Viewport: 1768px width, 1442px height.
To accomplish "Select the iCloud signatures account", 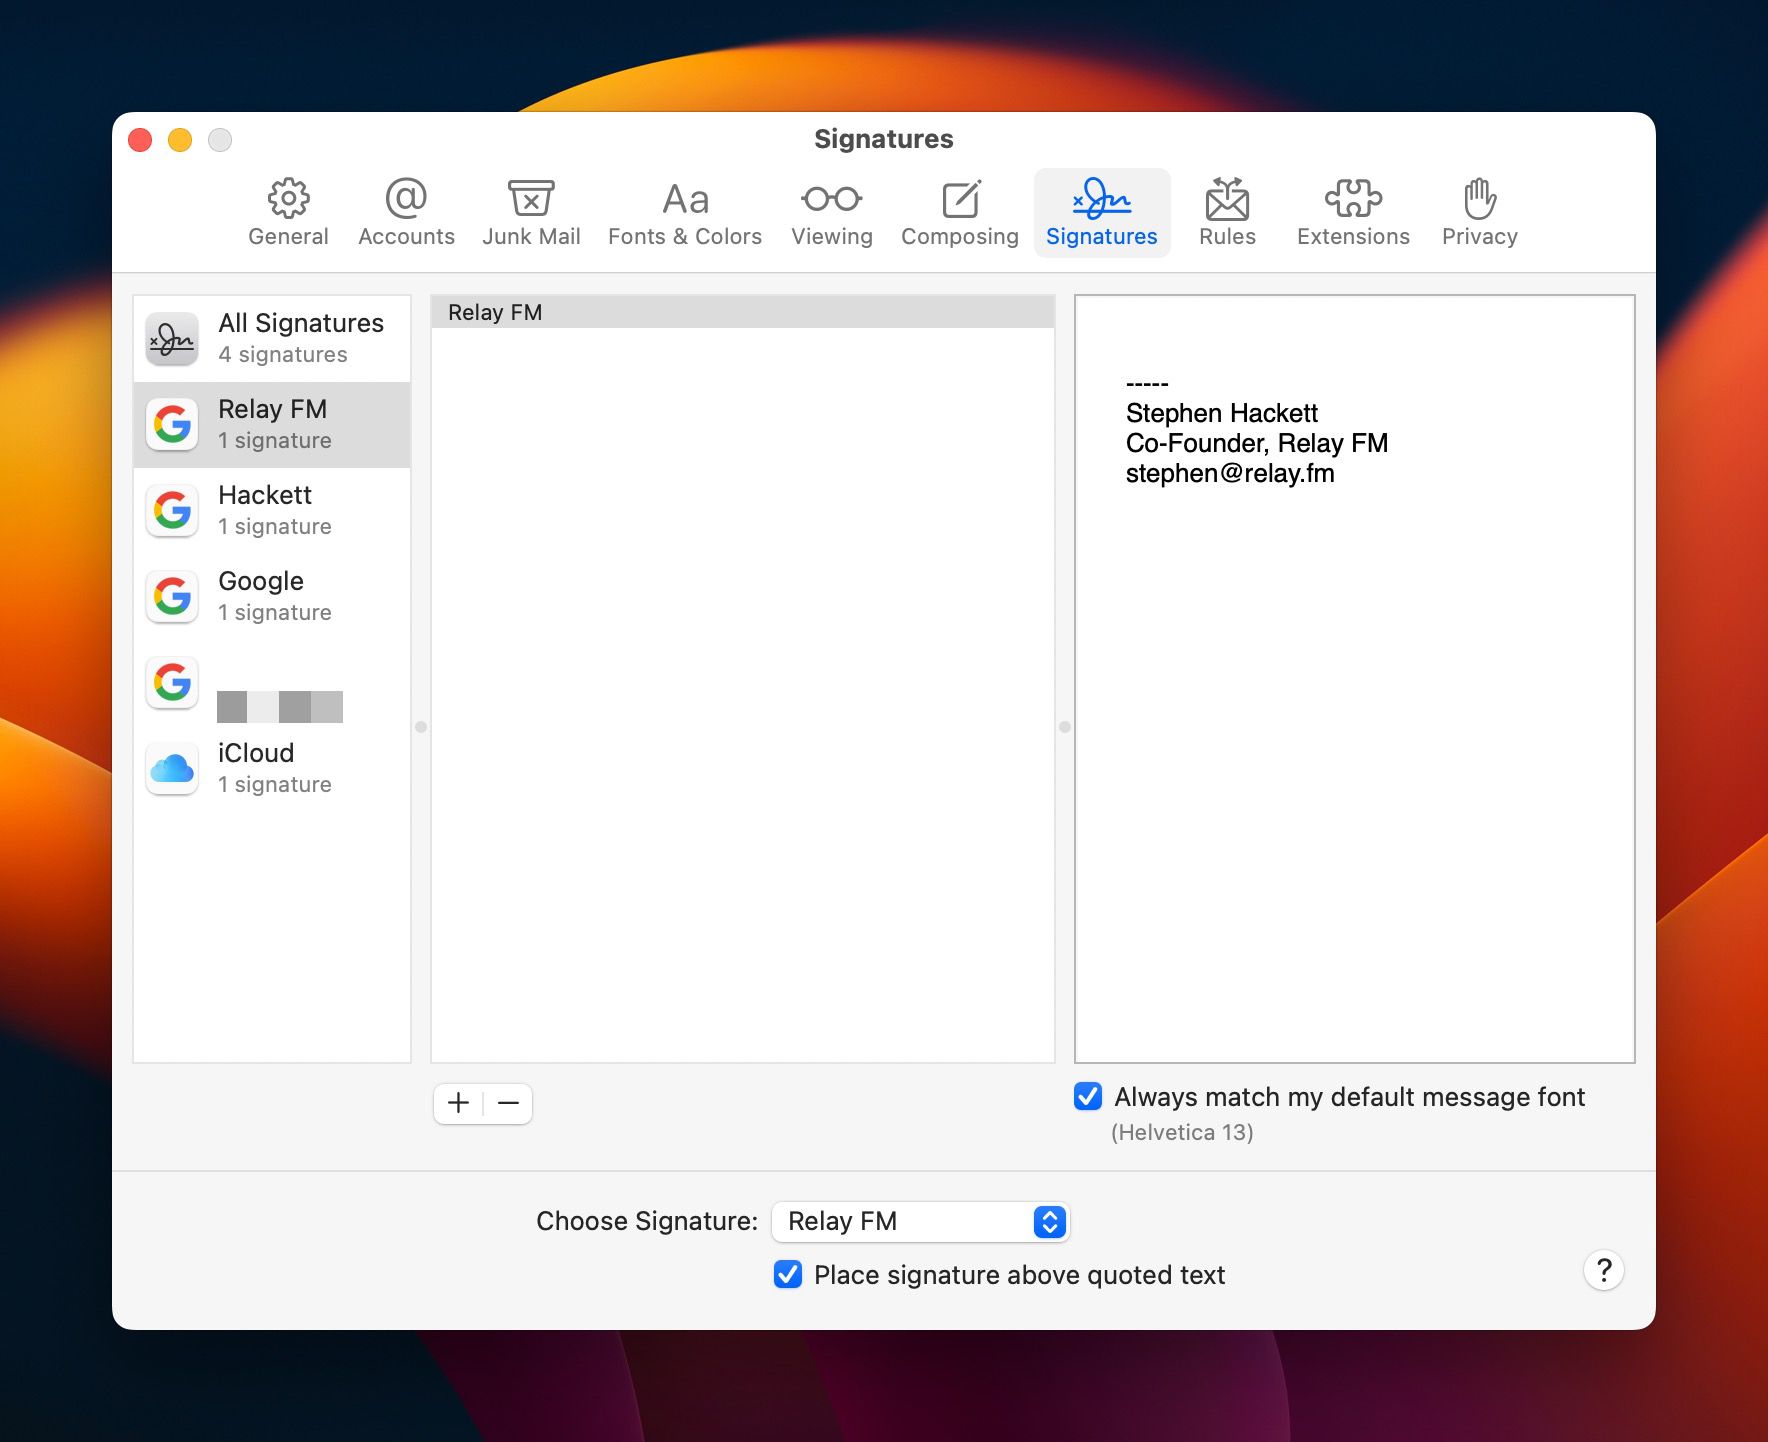I will [272, 766].
